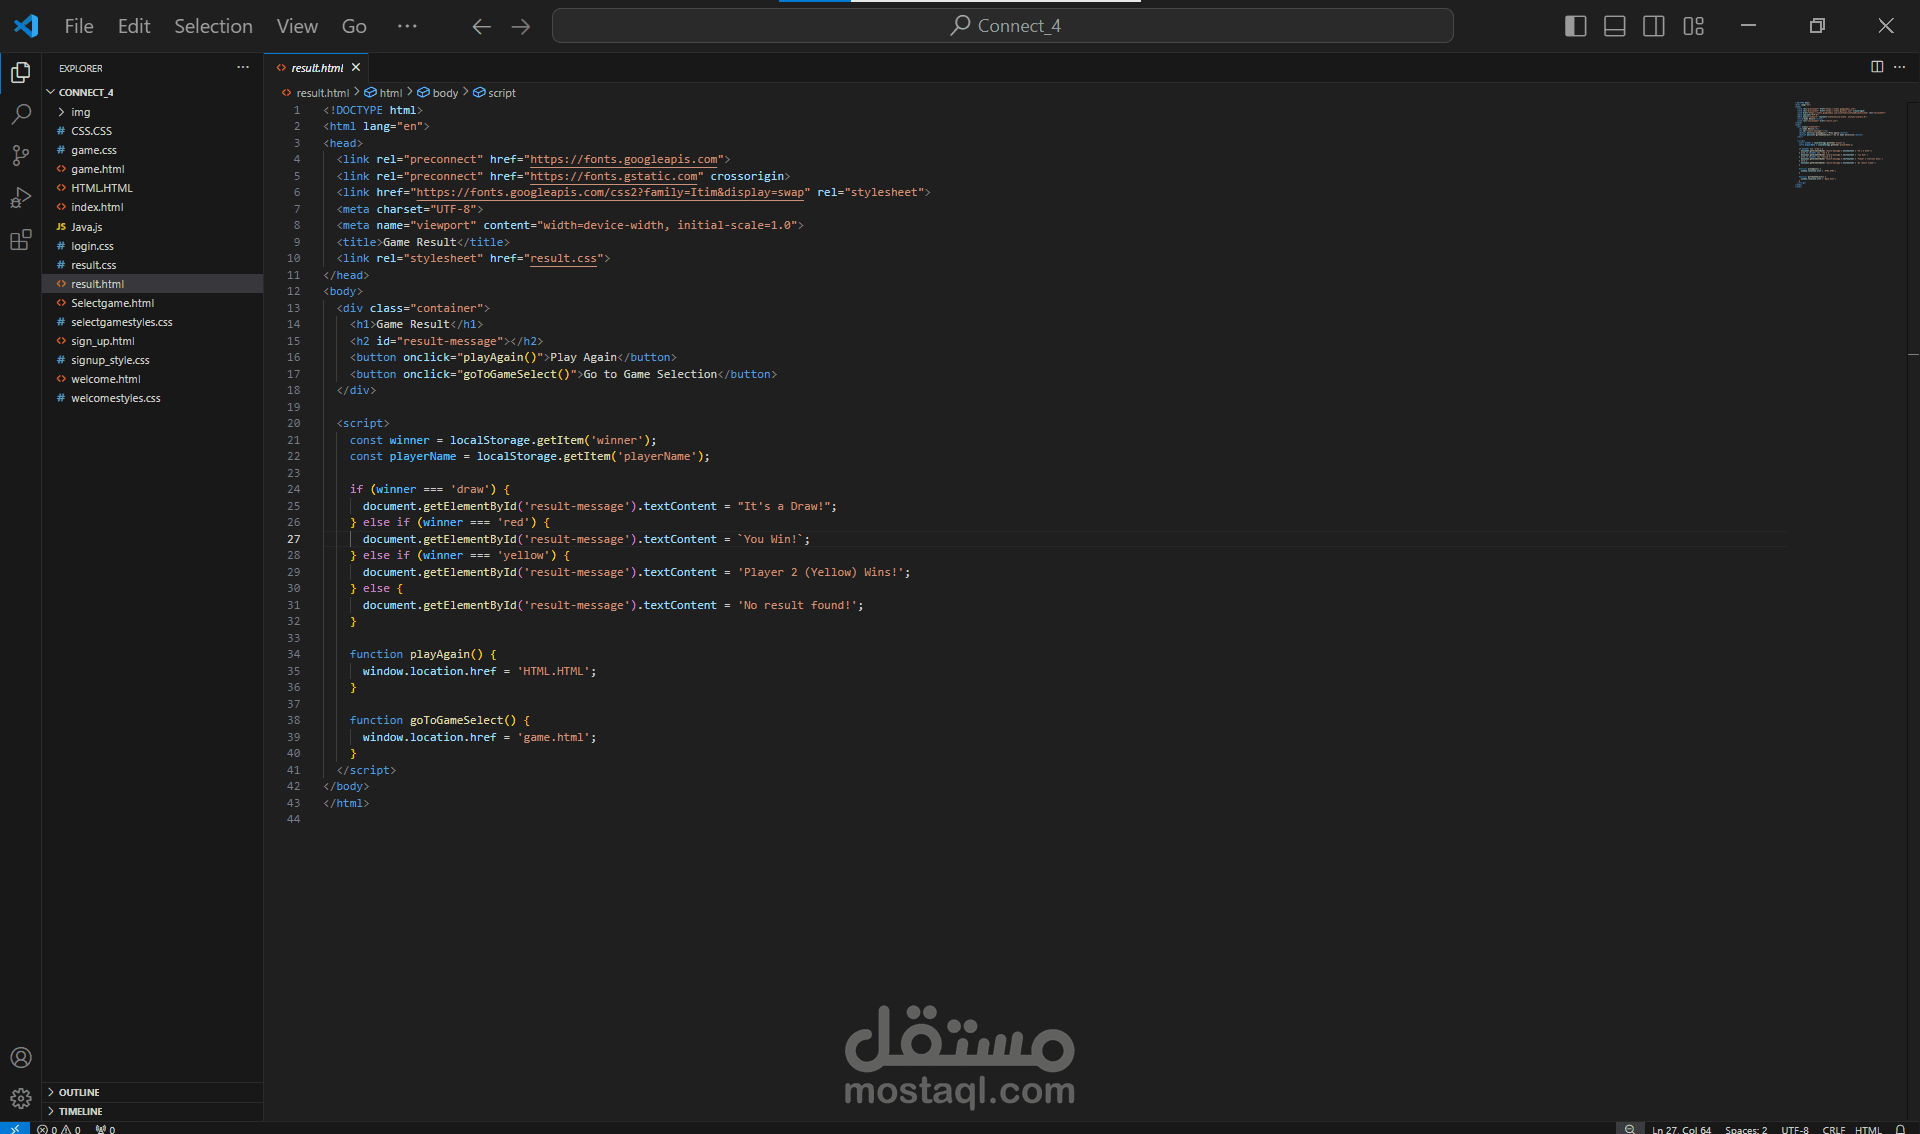Open Explorer views and more actions
1920x1134 pixels.
coord(243,67)
